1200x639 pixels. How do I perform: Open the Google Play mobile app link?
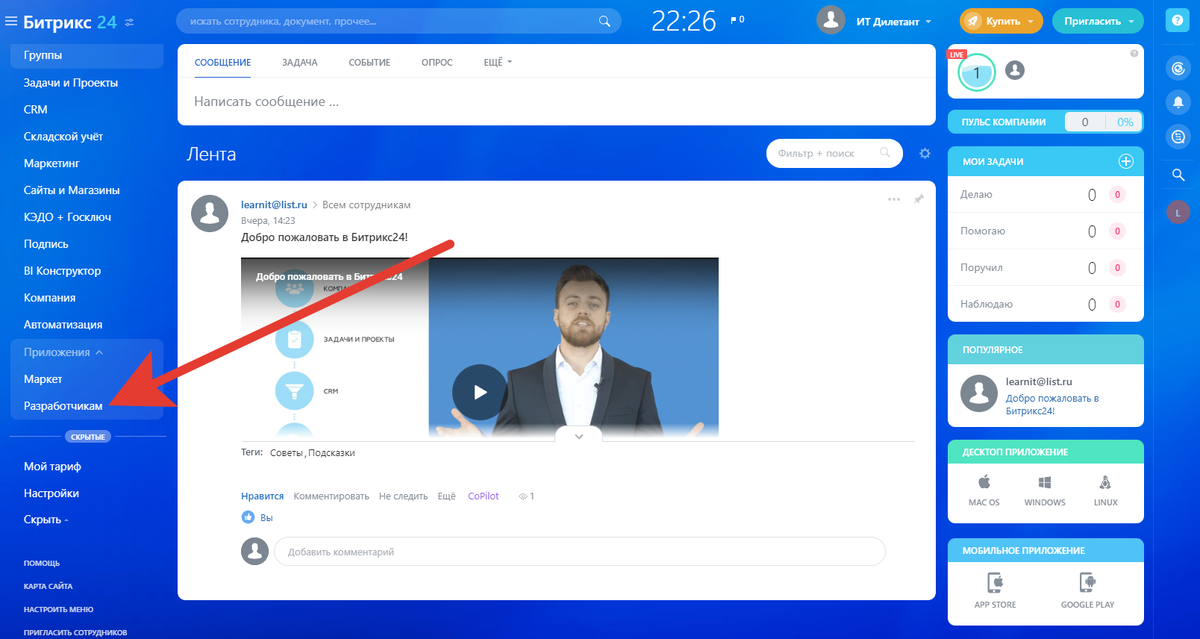coord(1087,591)
